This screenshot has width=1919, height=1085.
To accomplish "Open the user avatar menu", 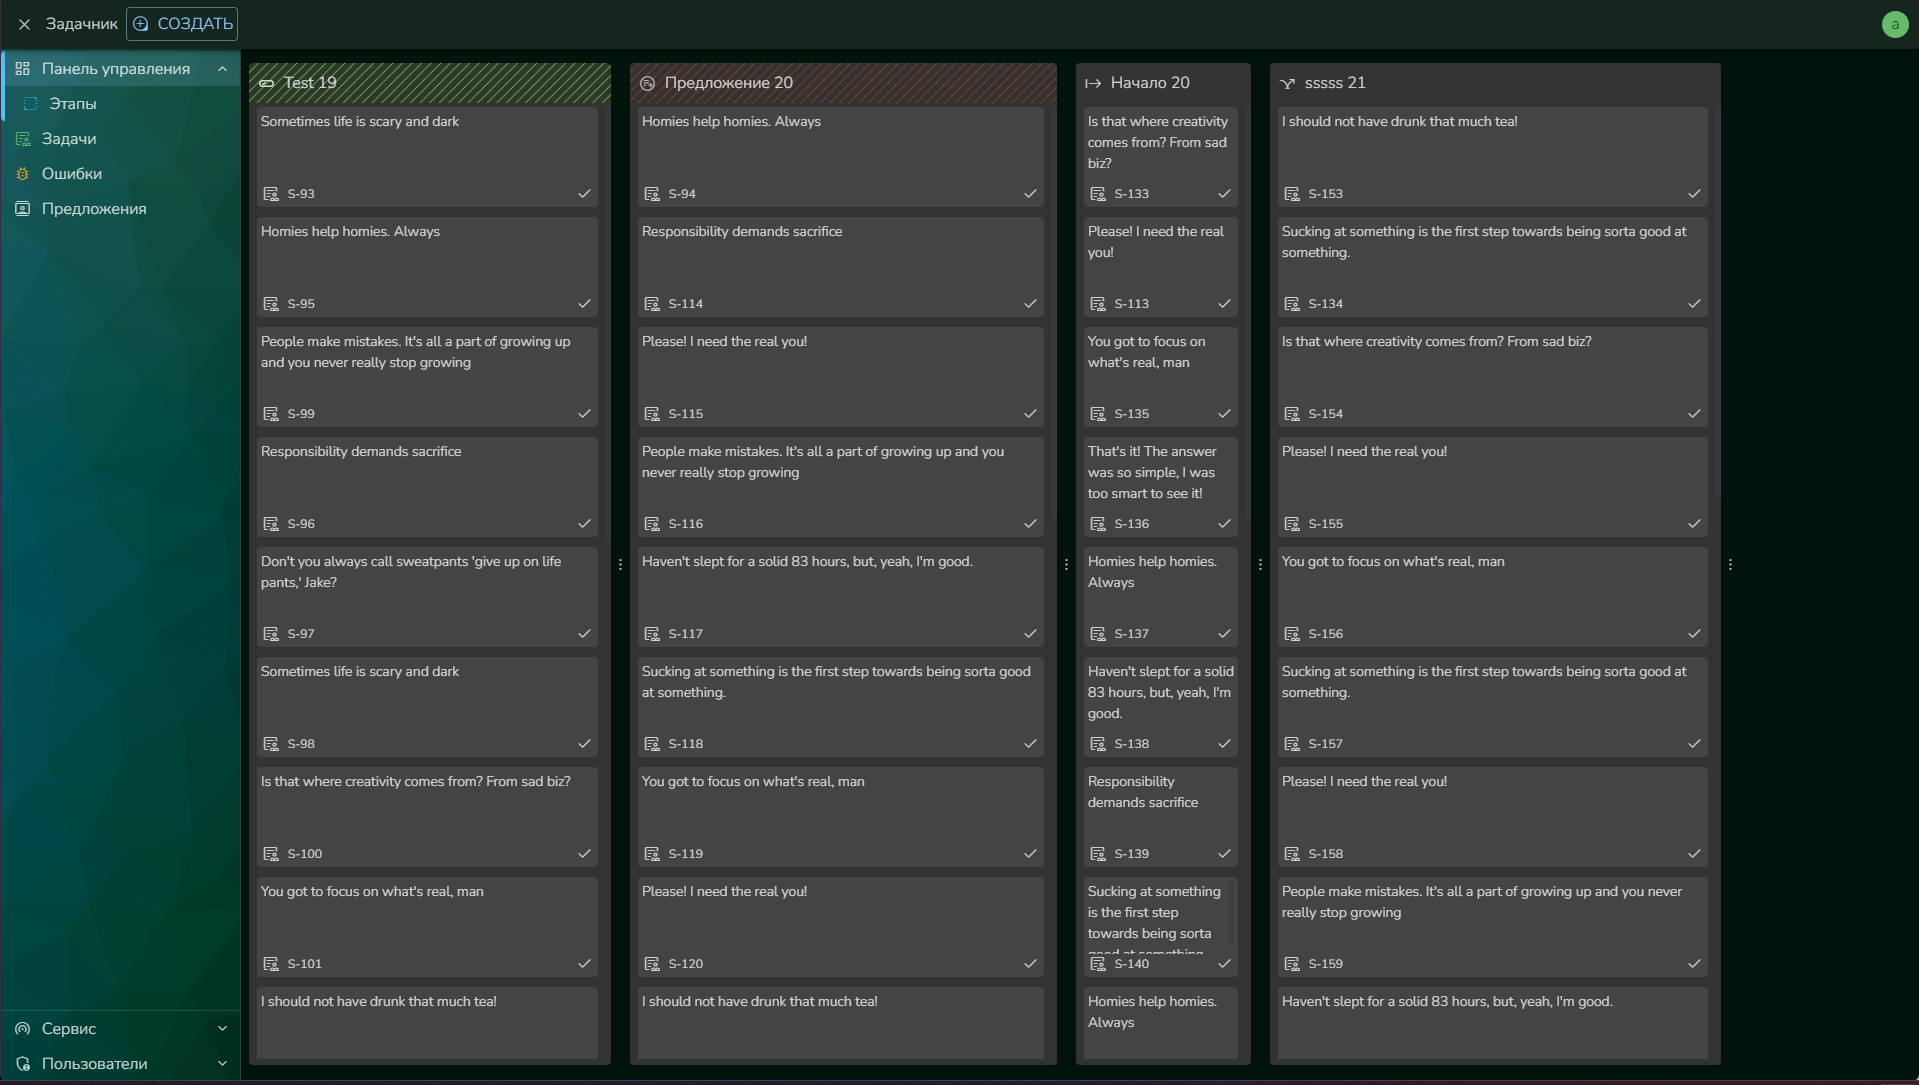I will [1894, 24].
